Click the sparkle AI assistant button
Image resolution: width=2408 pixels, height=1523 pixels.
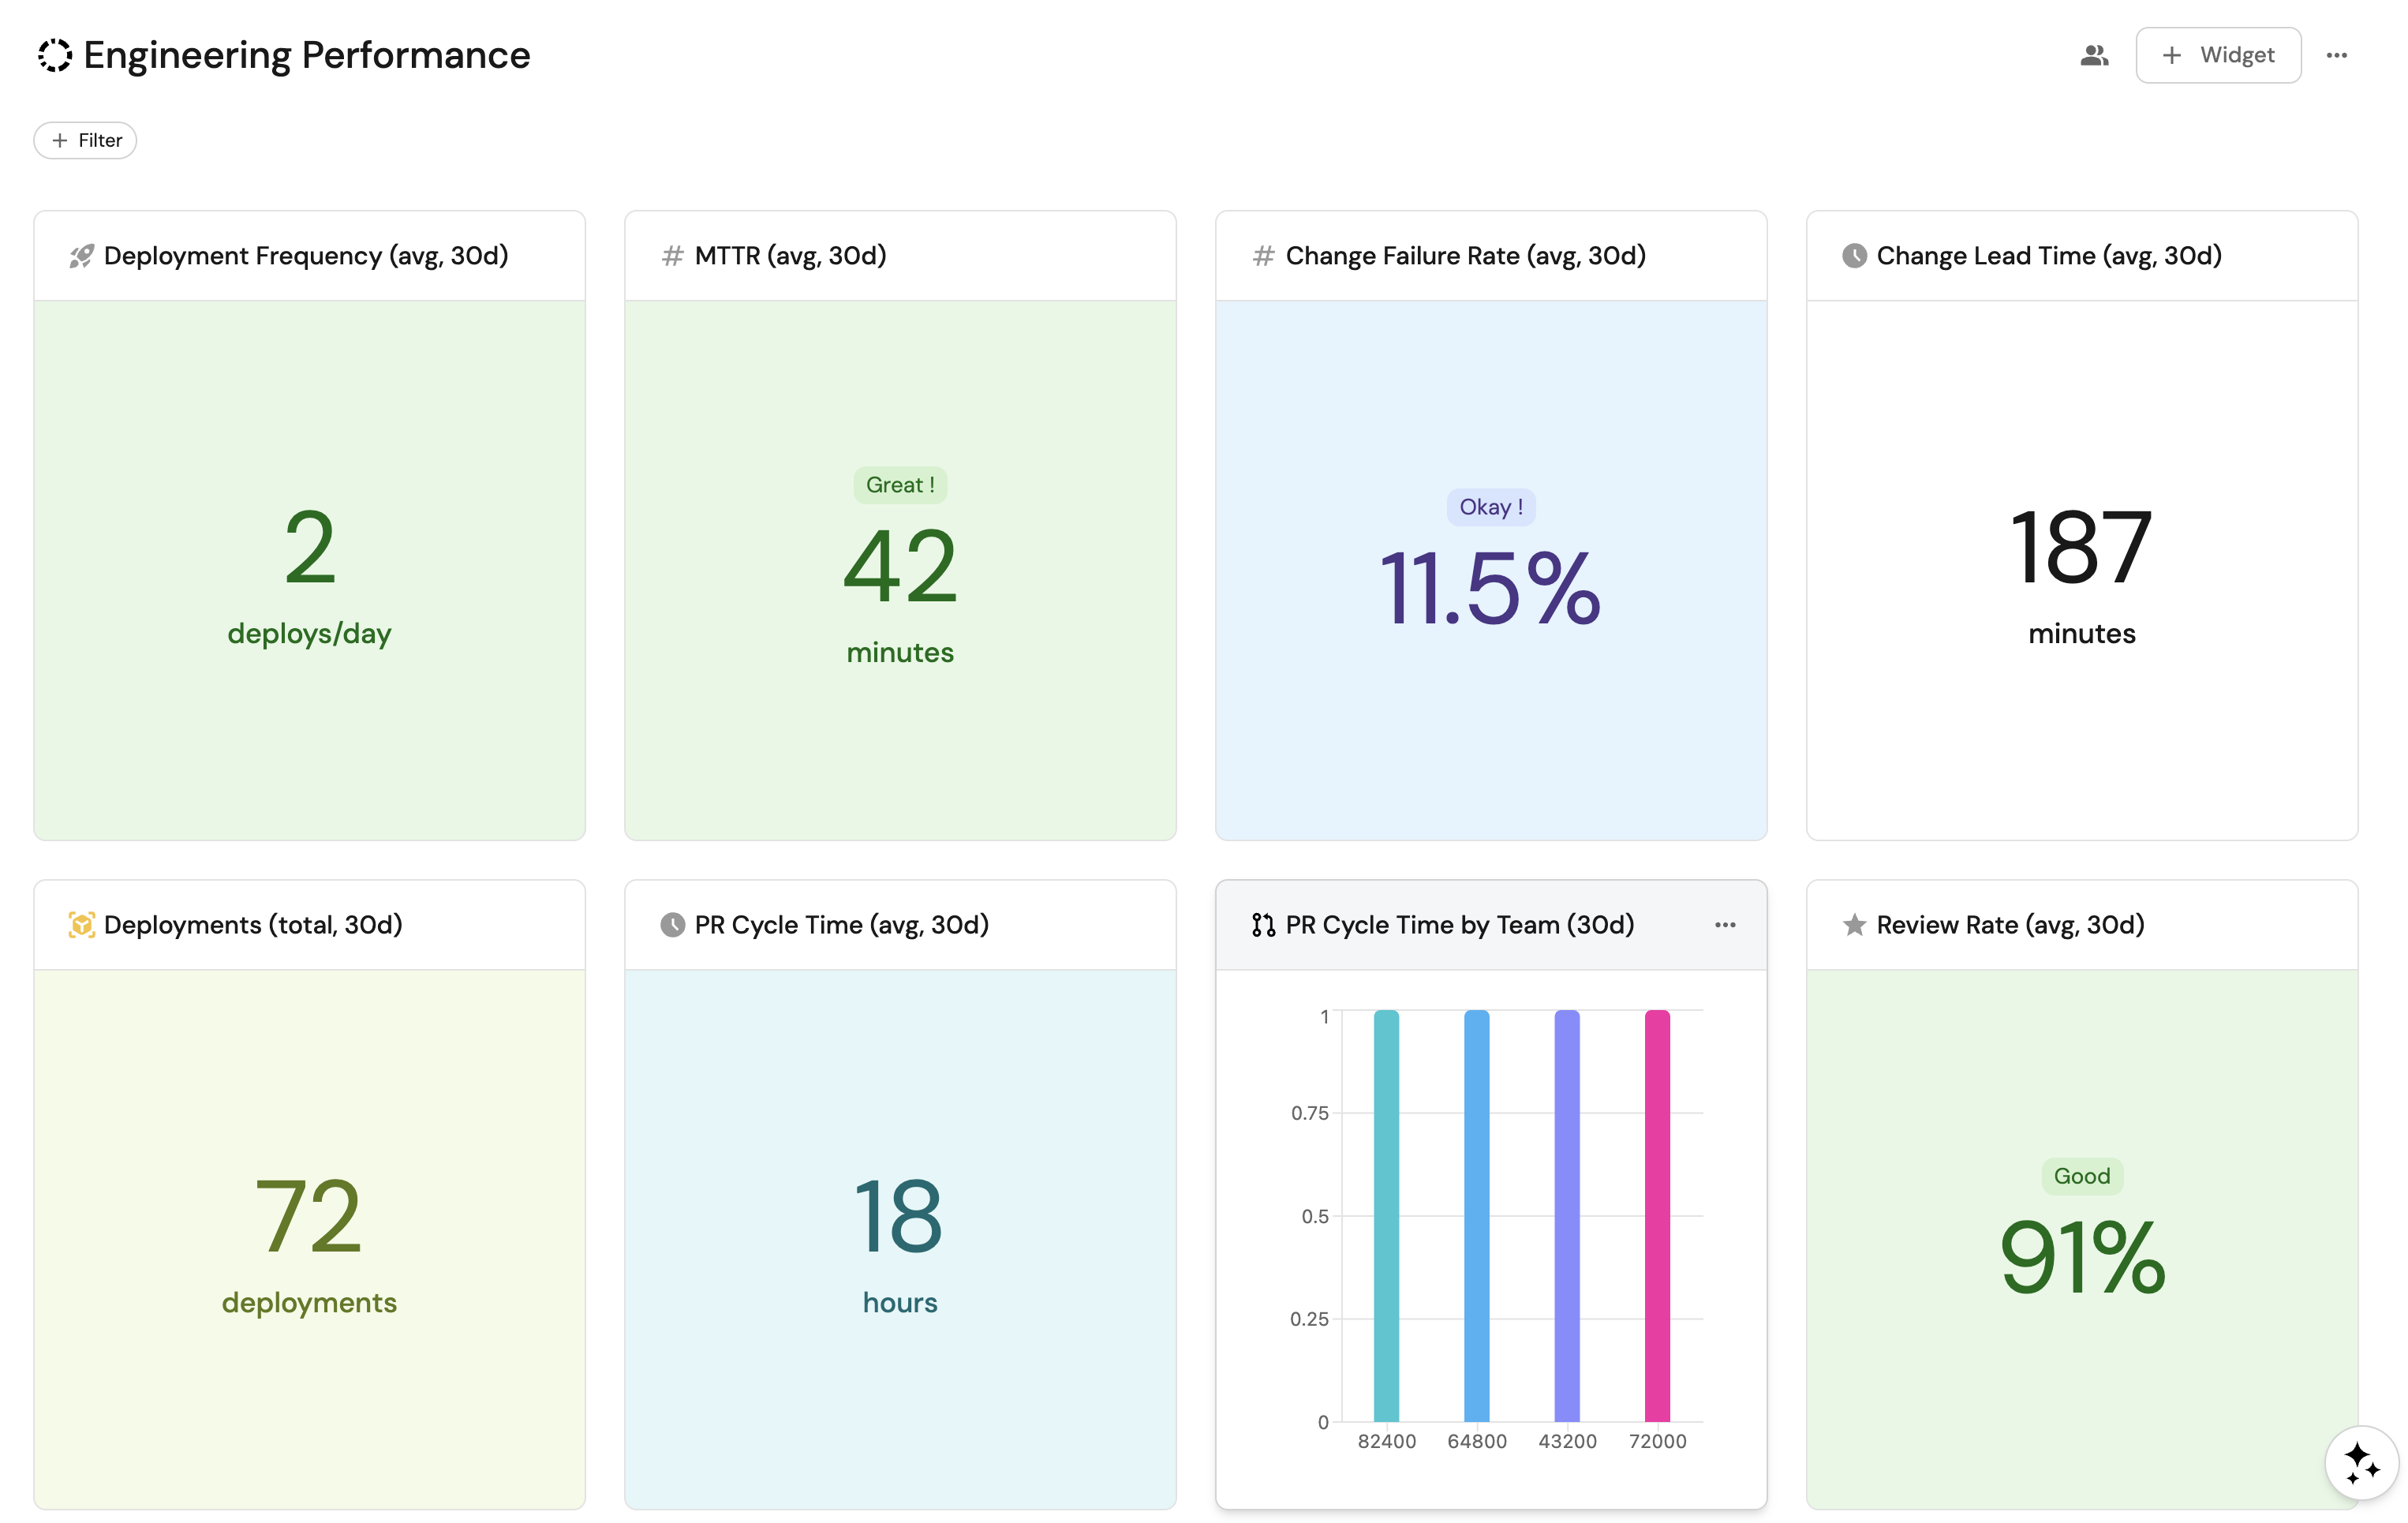pyautogui.click(x=2361, y=1462)
